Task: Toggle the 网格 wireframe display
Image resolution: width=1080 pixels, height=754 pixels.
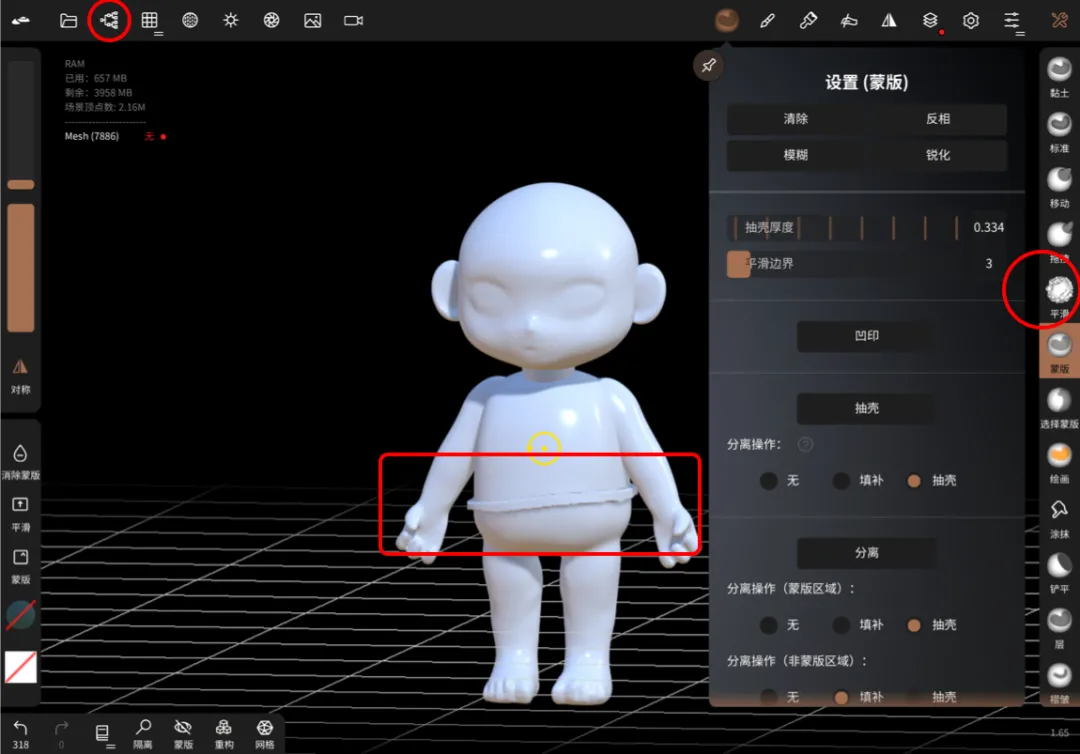Action: [264, 734]
